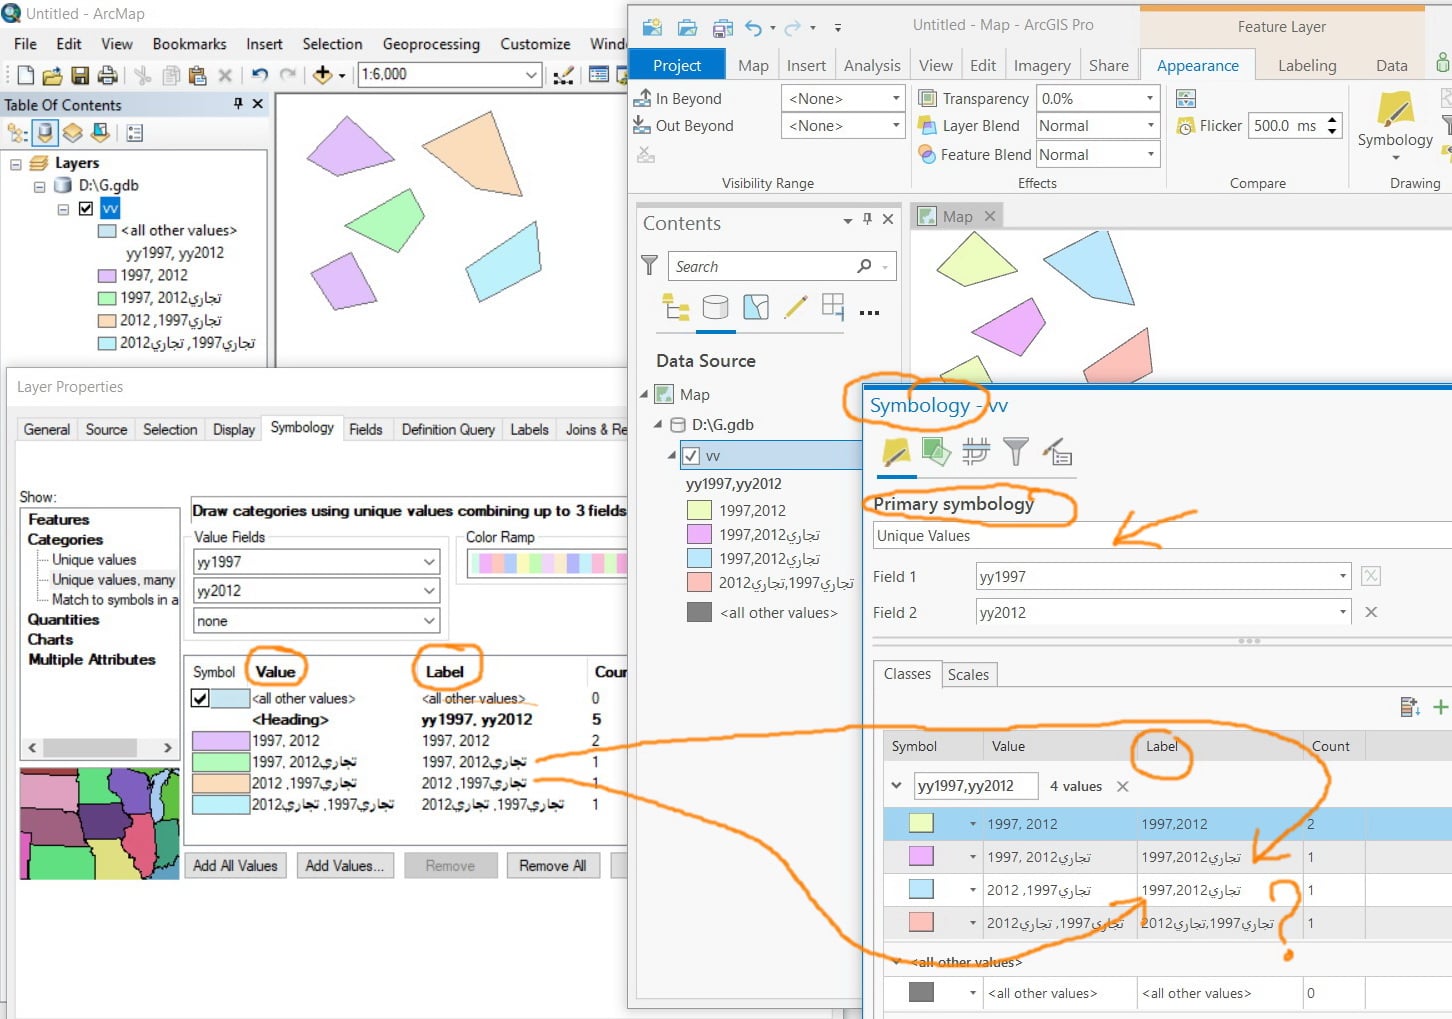
Task: Select the List By Editing pencil icon
Action: pos(796,307)
